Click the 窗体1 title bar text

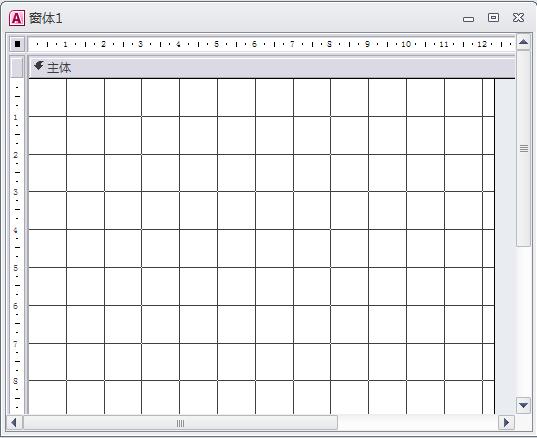pos(46,18)
